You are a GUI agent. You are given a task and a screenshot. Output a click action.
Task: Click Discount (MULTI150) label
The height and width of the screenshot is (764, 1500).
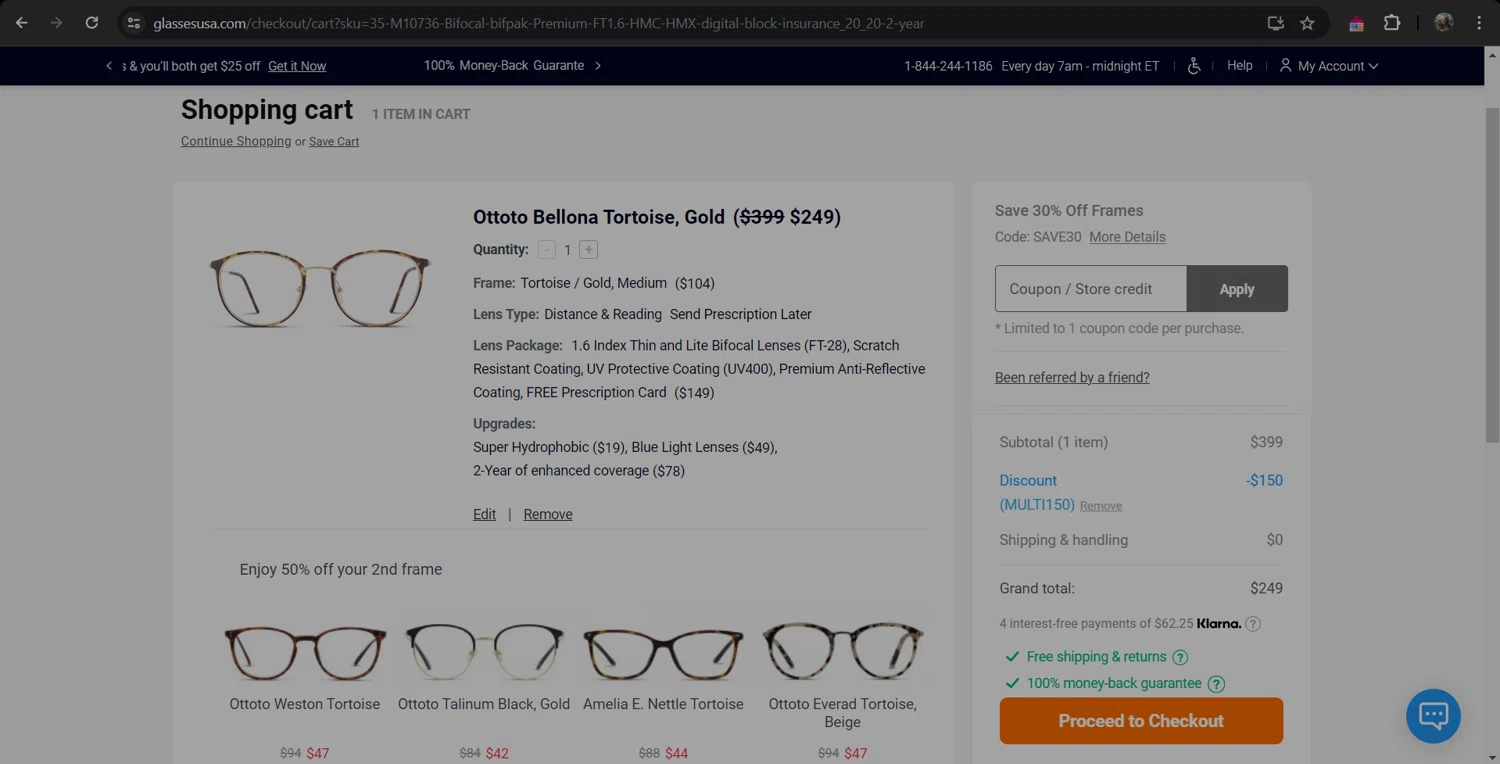pos(1037,493)
